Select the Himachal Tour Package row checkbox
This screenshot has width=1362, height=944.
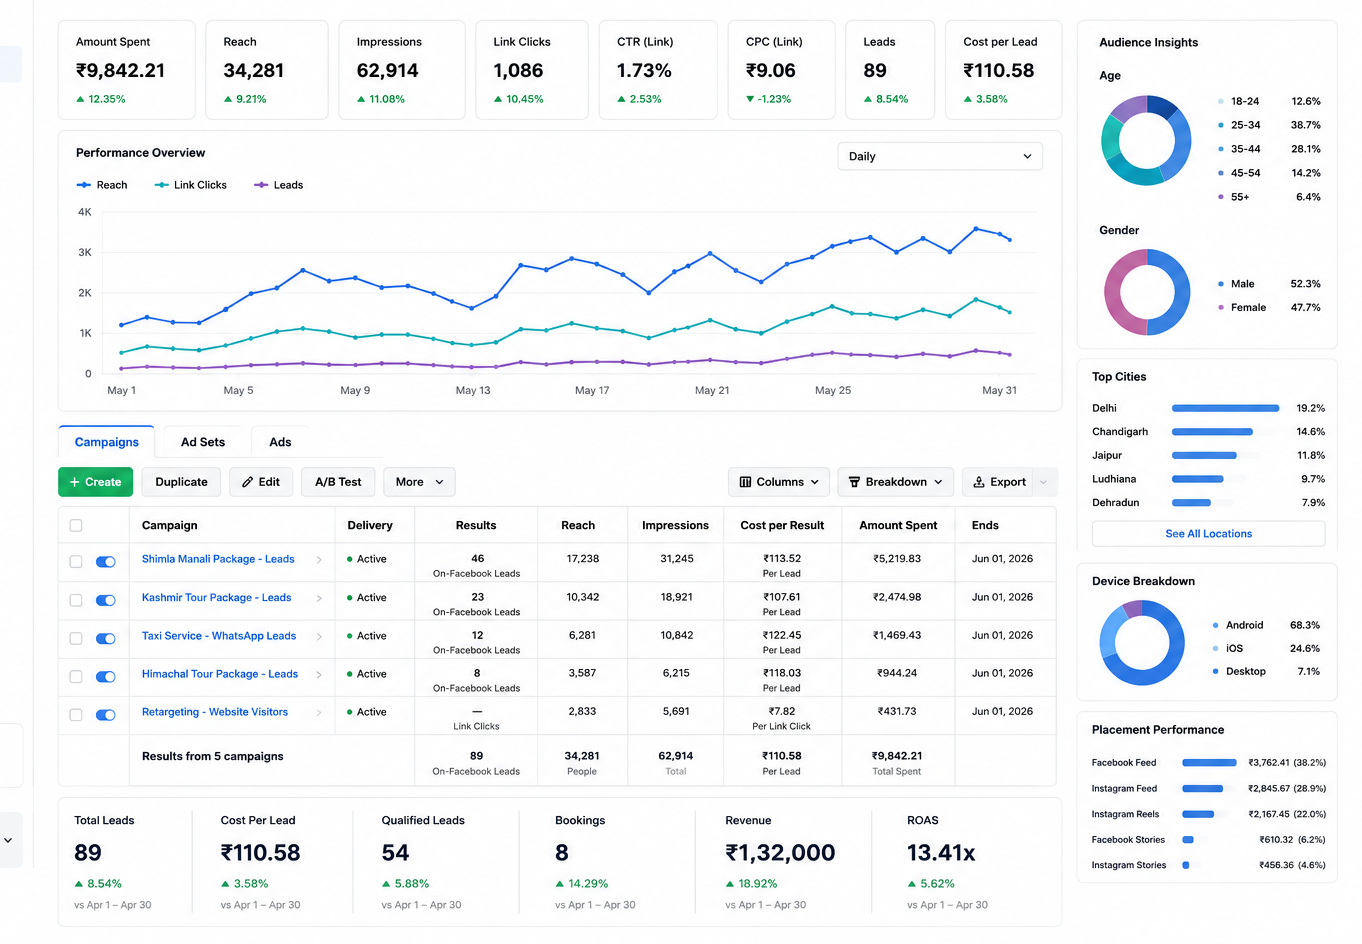pos(76,677)
